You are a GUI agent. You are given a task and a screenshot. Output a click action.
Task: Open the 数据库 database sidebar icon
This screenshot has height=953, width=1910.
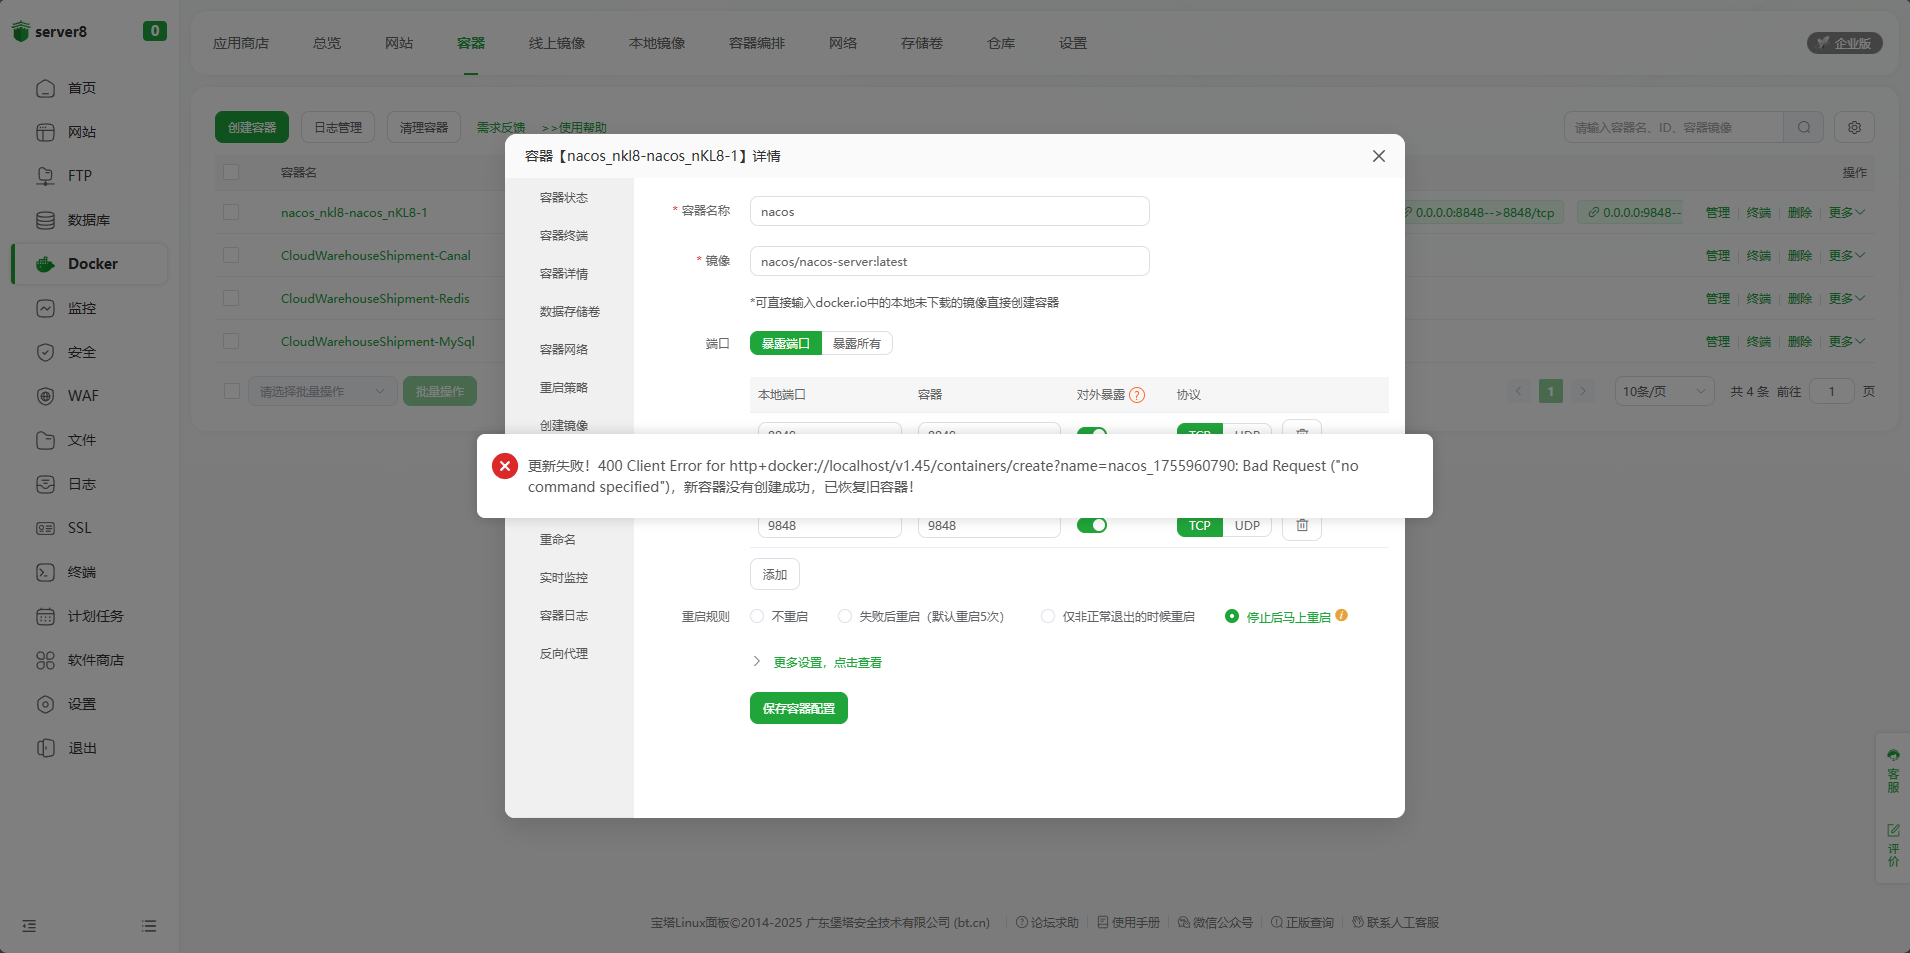[46, 220]
